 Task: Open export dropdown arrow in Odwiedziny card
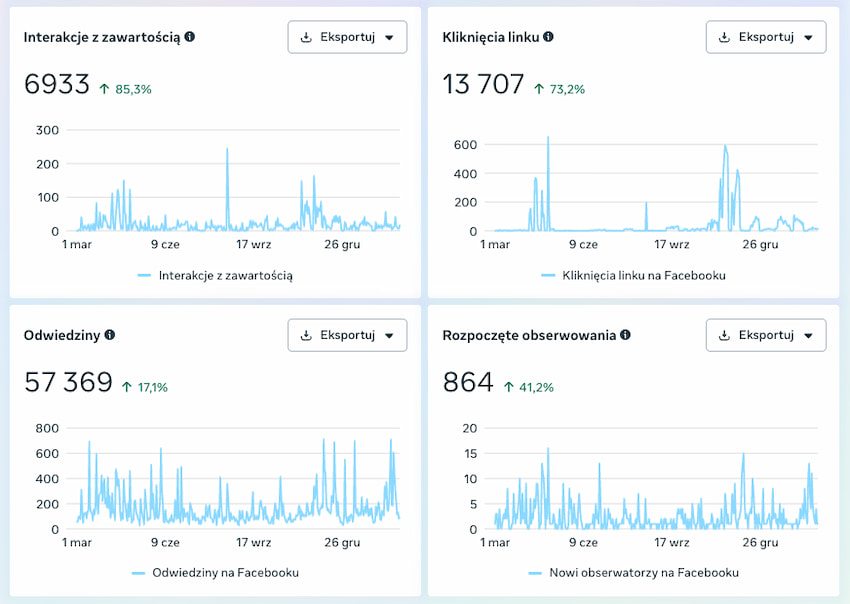pyautogui.click(x=389, y=335)
